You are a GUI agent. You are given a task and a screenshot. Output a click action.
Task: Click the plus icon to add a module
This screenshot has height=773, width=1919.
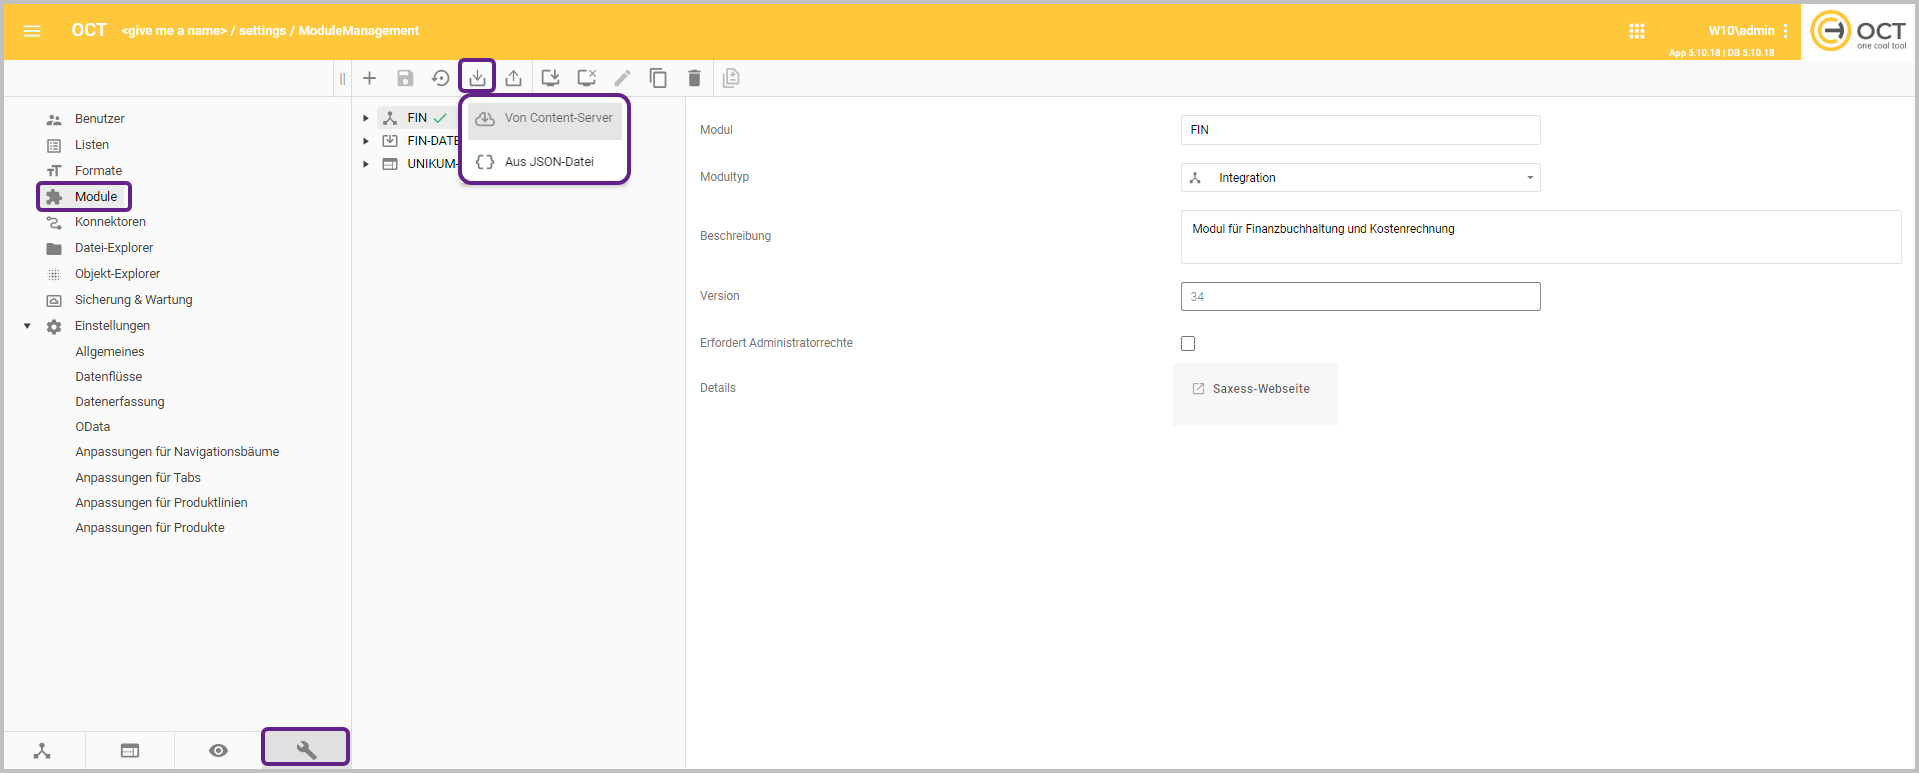coord(369,78)
